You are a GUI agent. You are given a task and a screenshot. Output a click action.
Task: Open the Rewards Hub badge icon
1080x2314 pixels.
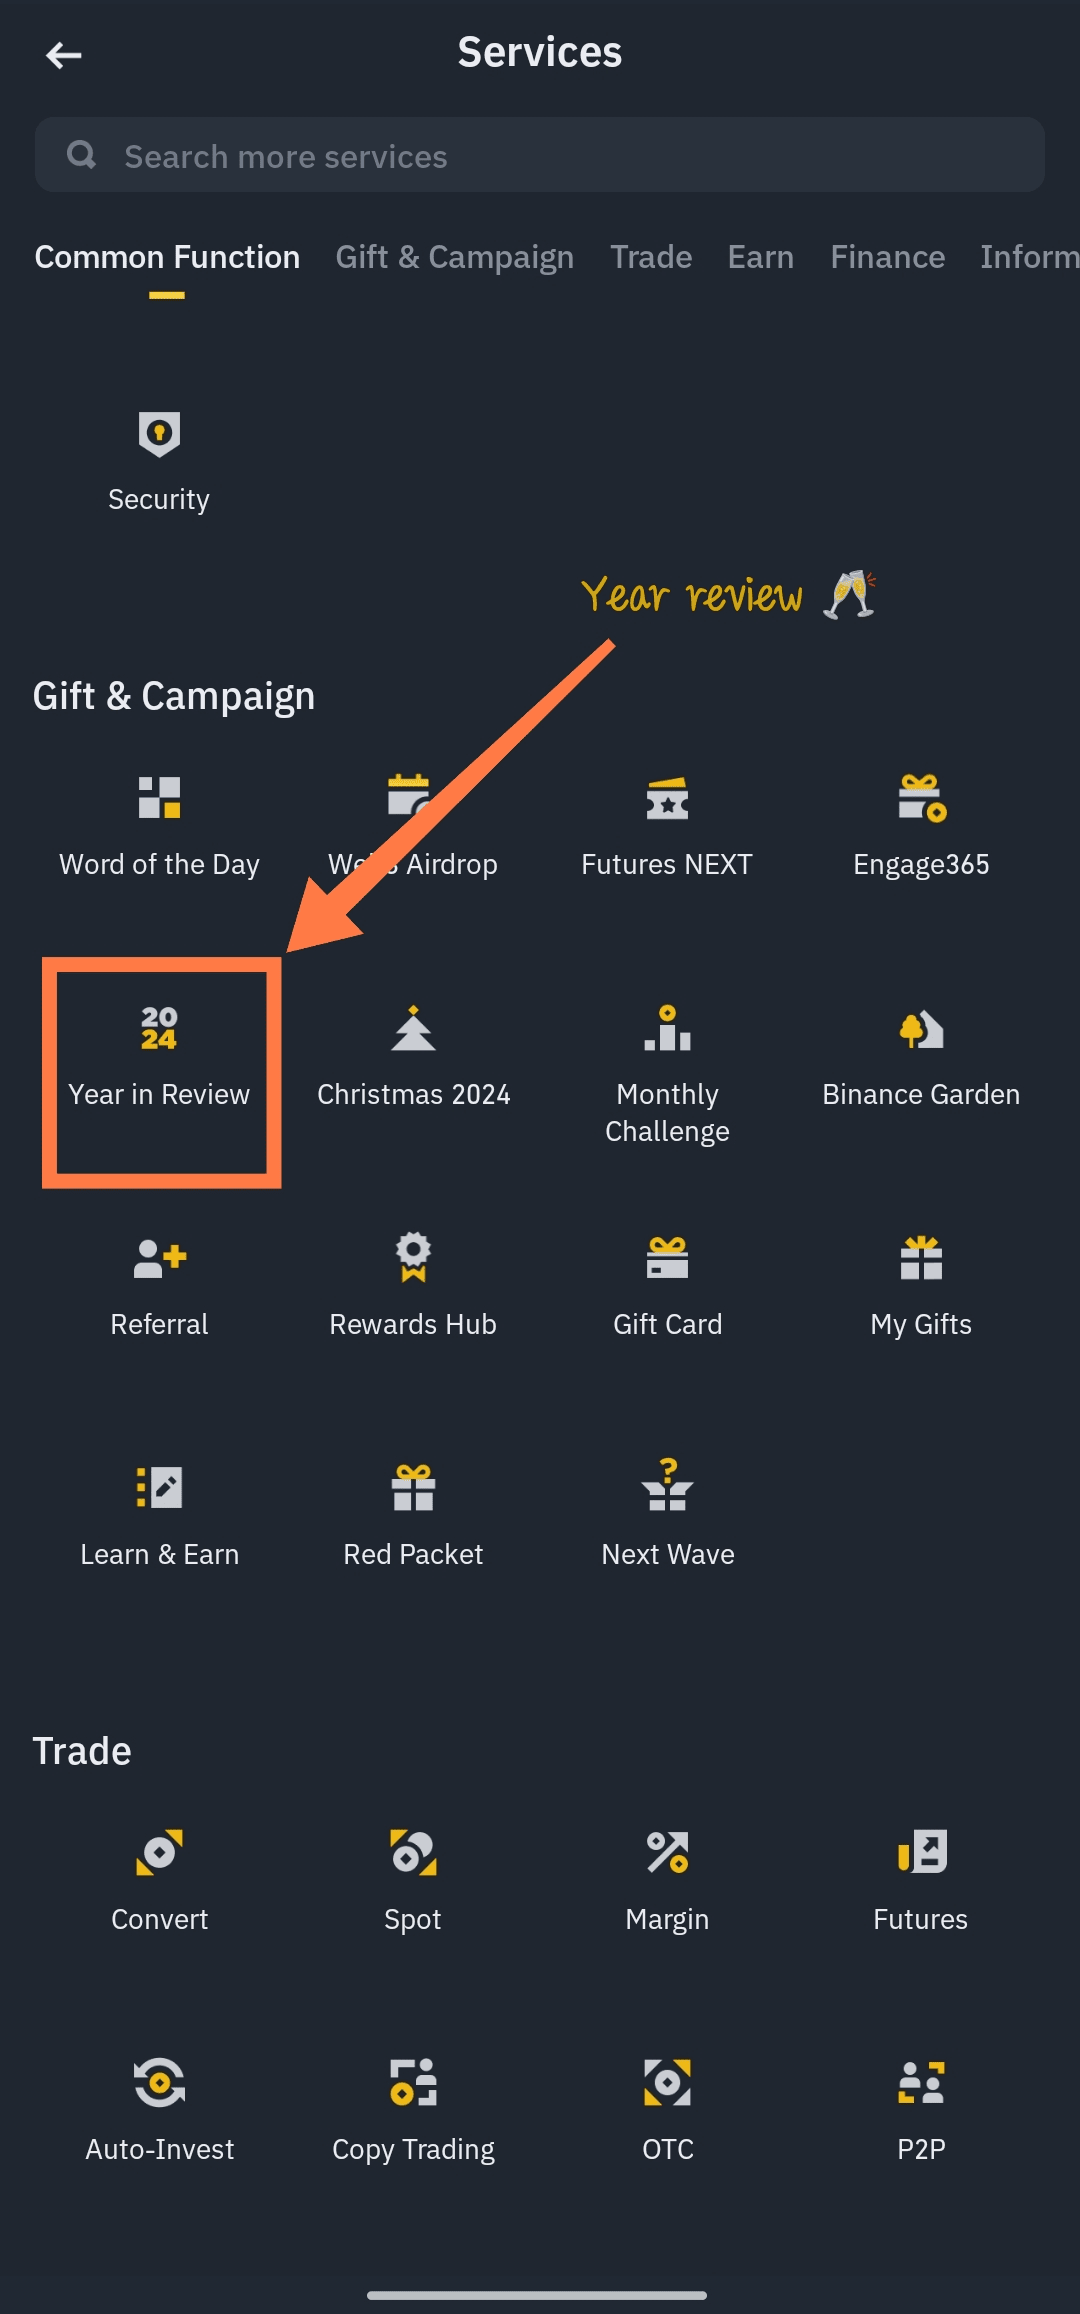413,1257
